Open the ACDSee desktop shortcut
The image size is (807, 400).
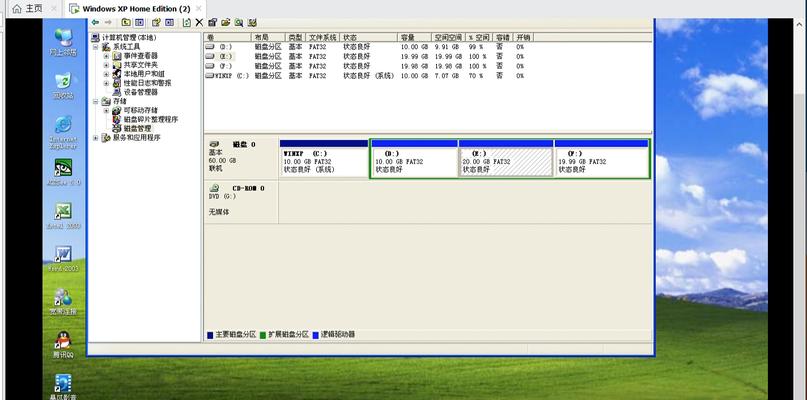click(x=63, y=172)
